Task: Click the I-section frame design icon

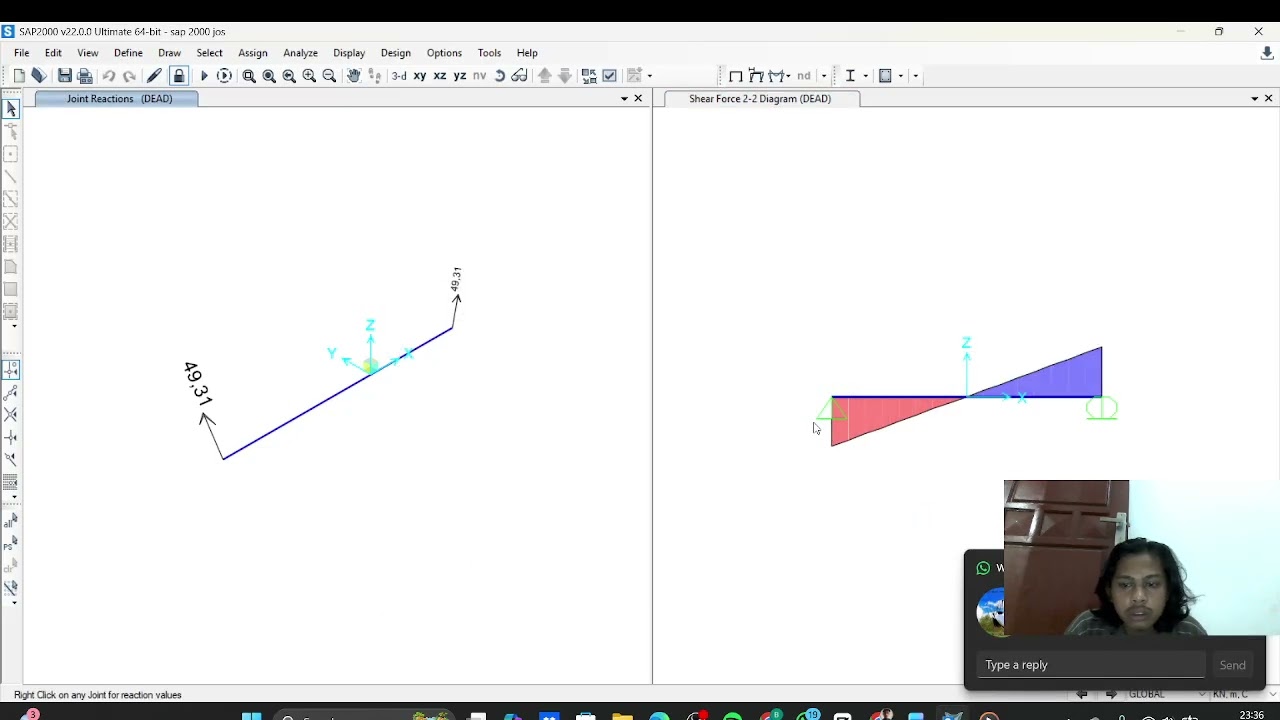Action: (850, 76)
